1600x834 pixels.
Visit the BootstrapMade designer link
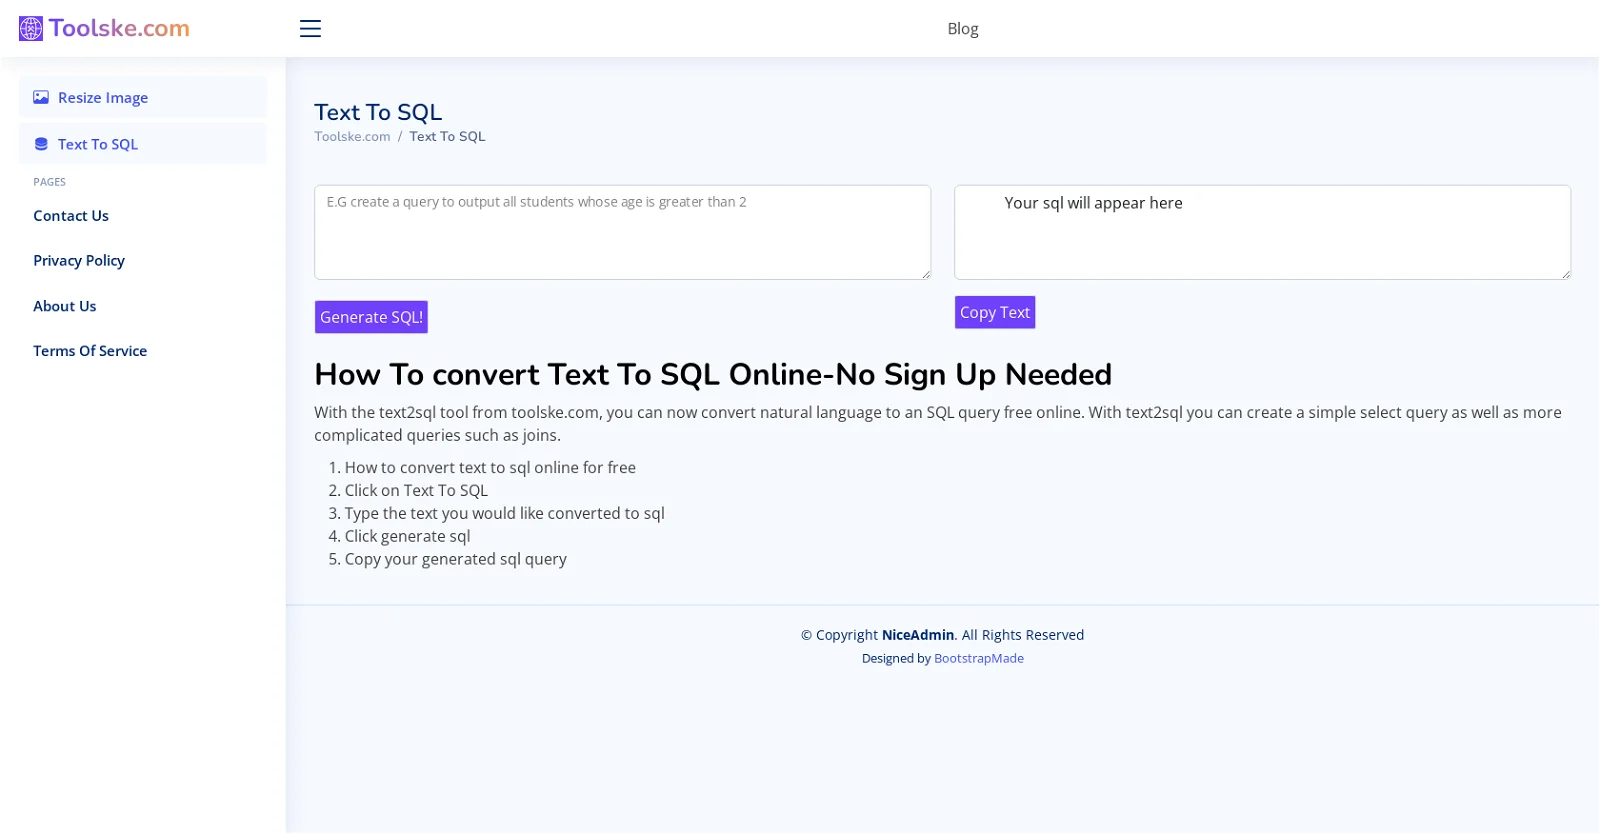coord(978,658)
